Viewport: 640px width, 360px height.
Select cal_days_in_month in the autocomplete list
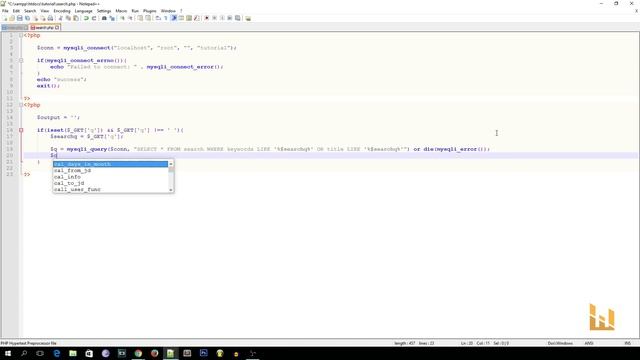pyautogui.click(x=111, y=164)
